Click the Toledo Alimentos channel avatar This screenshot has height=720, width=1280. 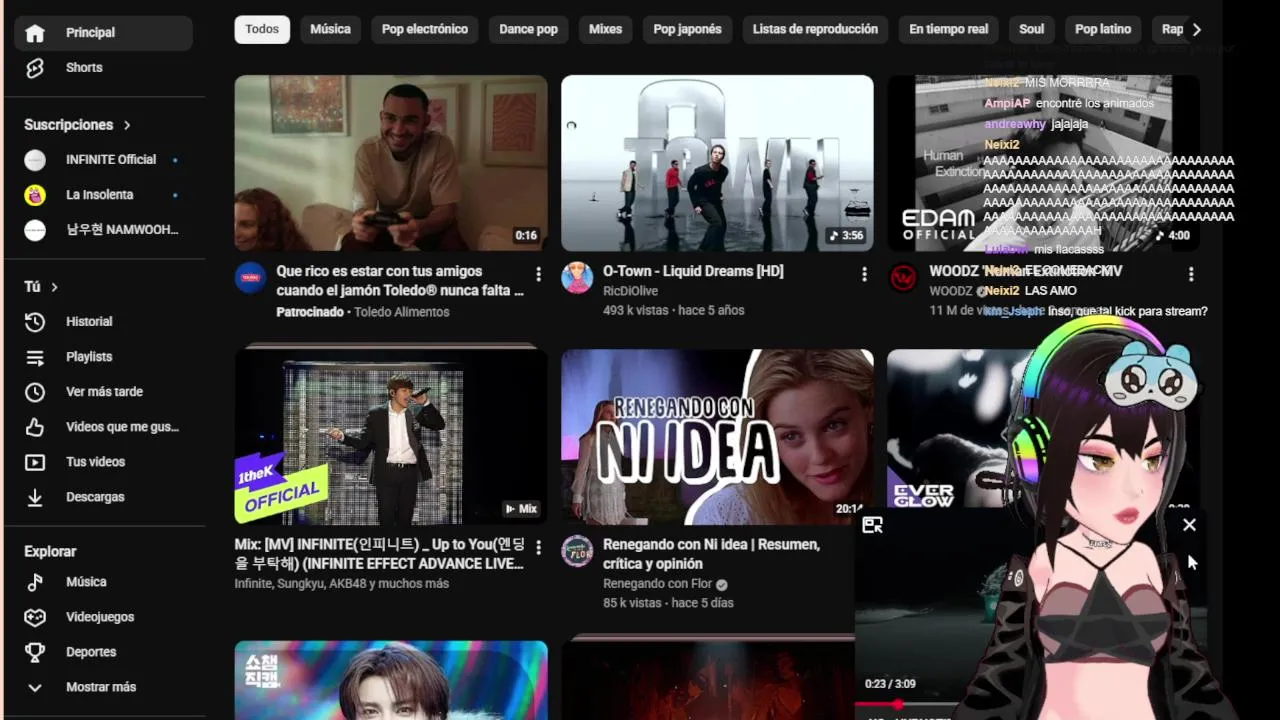point(251,278)
